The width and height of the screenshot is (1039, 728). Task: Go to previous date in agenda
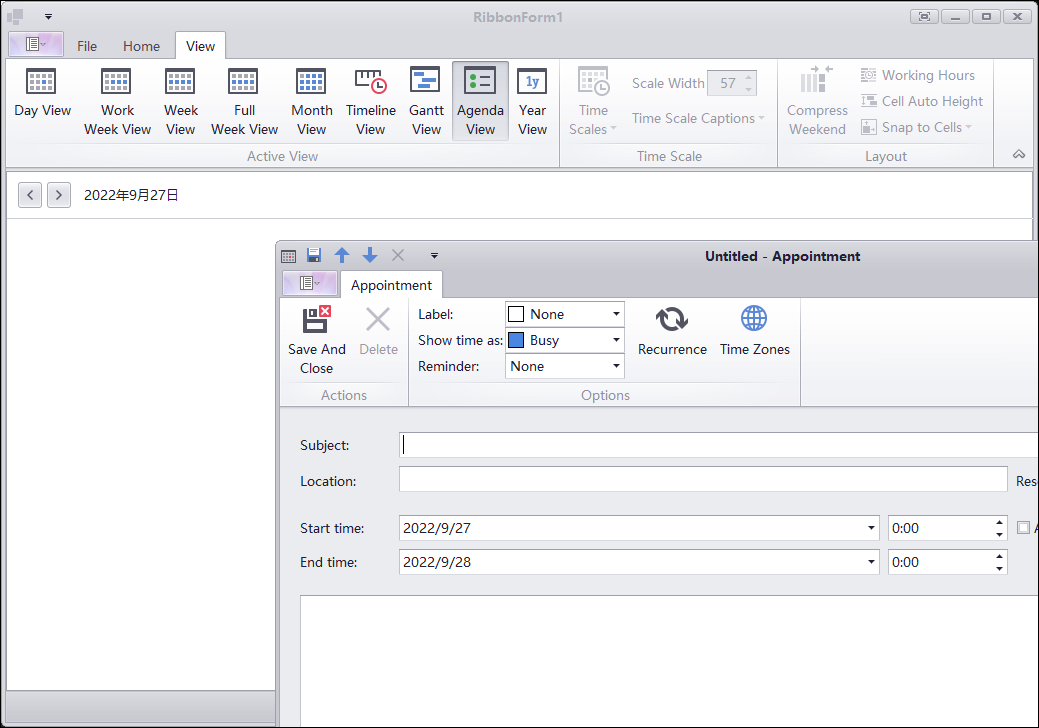pos(30,195)
